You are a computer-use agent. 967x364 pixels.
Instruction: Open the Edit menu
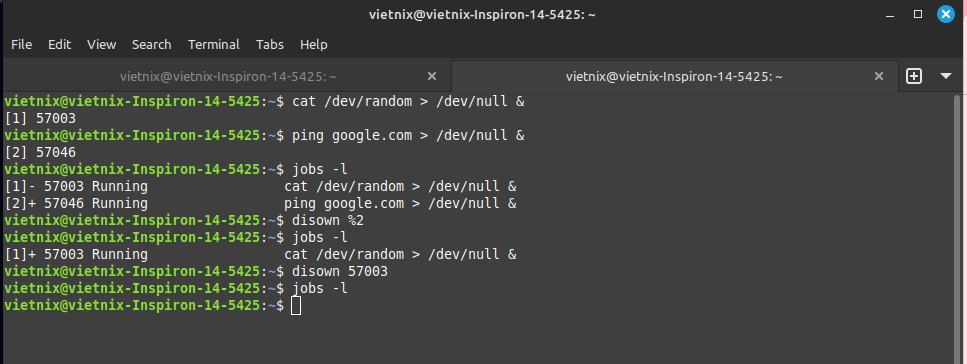tap(59, 44)
